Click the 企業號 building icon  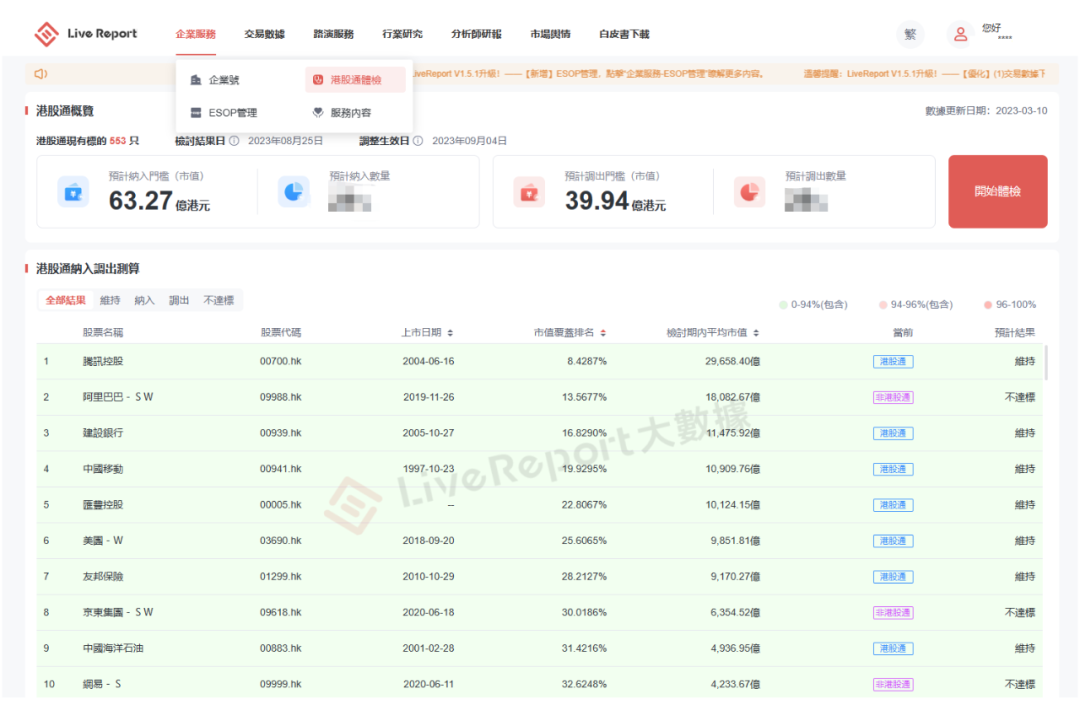tap(196, 80)
